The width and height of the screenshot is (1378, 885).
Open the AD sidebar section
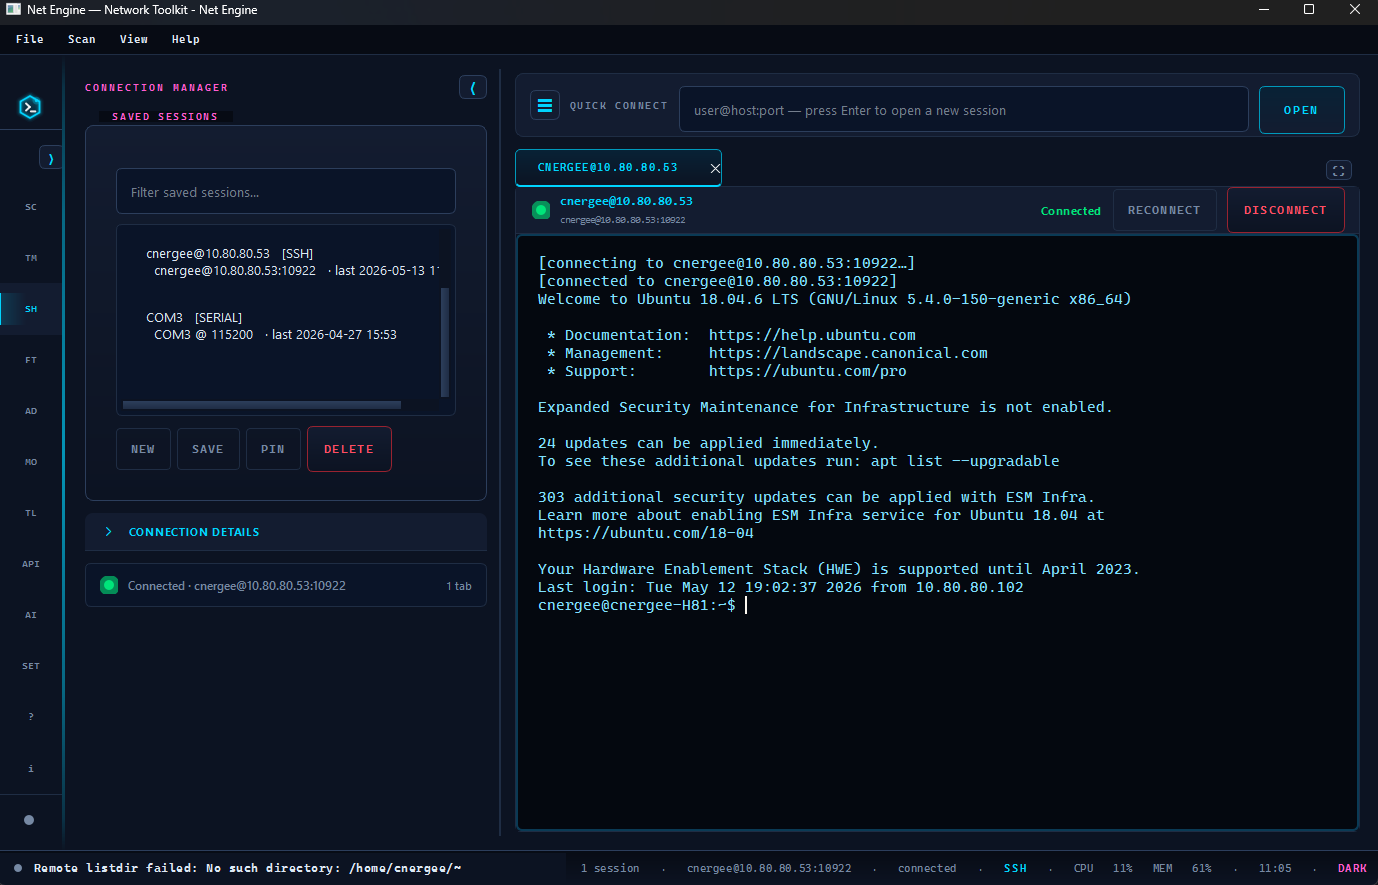[31, 411]
